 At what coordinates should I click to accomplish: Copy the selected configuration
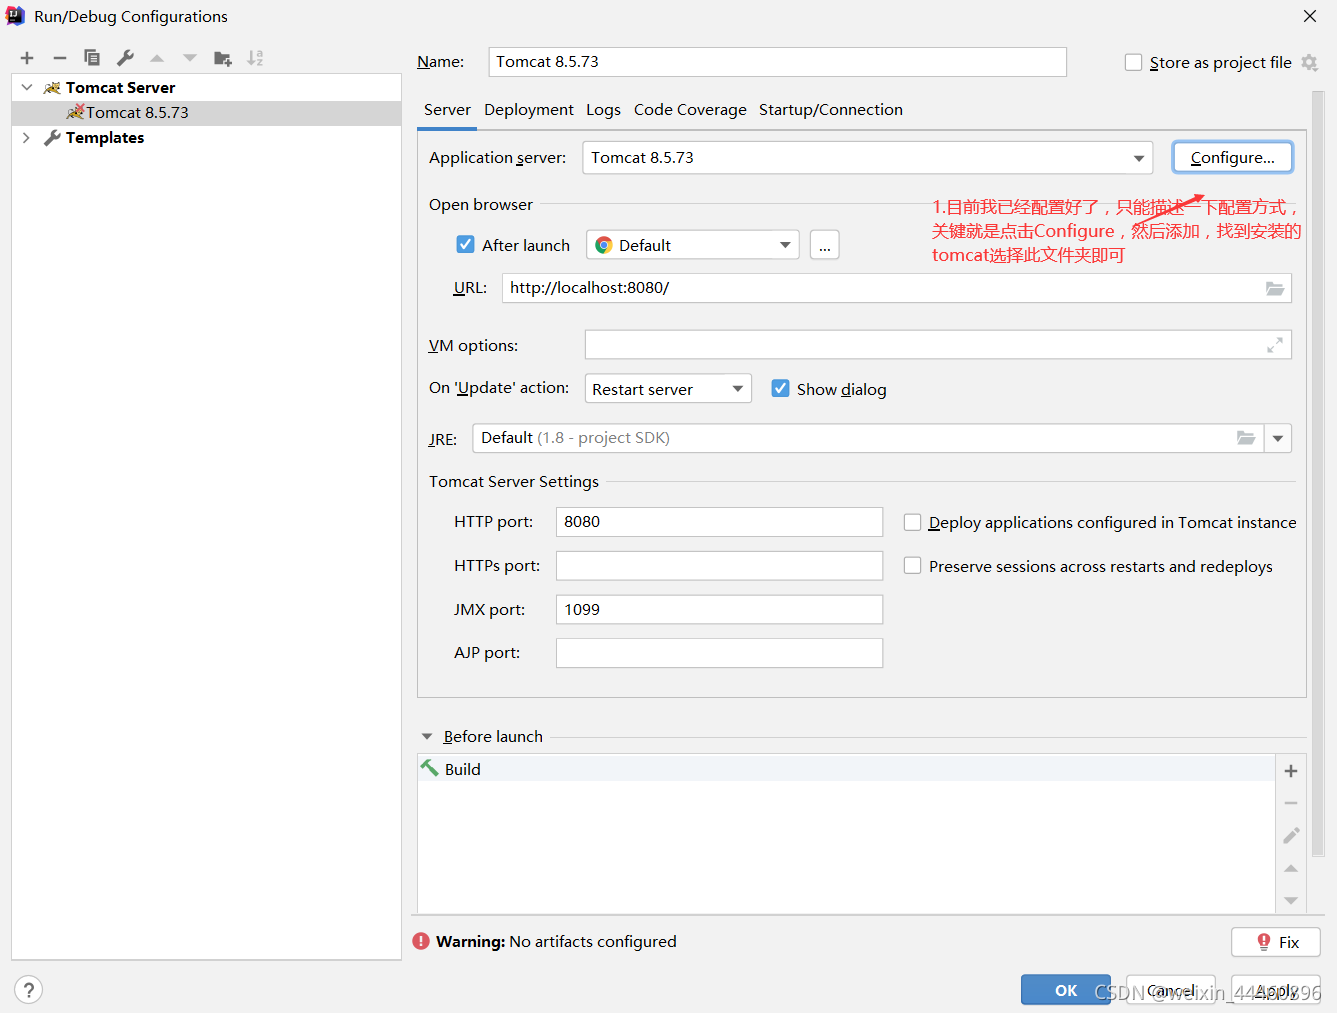(92, 58)
